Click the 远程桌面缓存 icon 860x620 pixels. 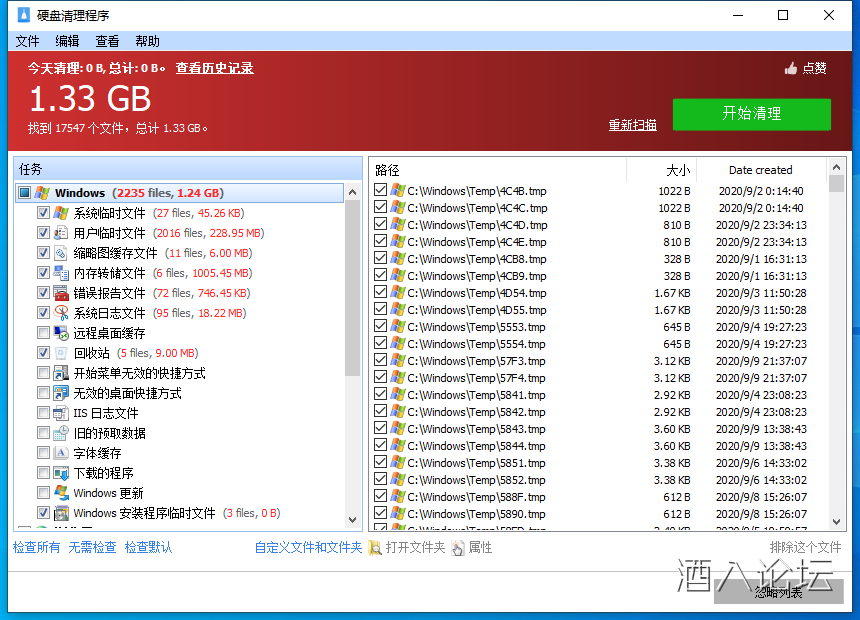(x=61, y=333)
